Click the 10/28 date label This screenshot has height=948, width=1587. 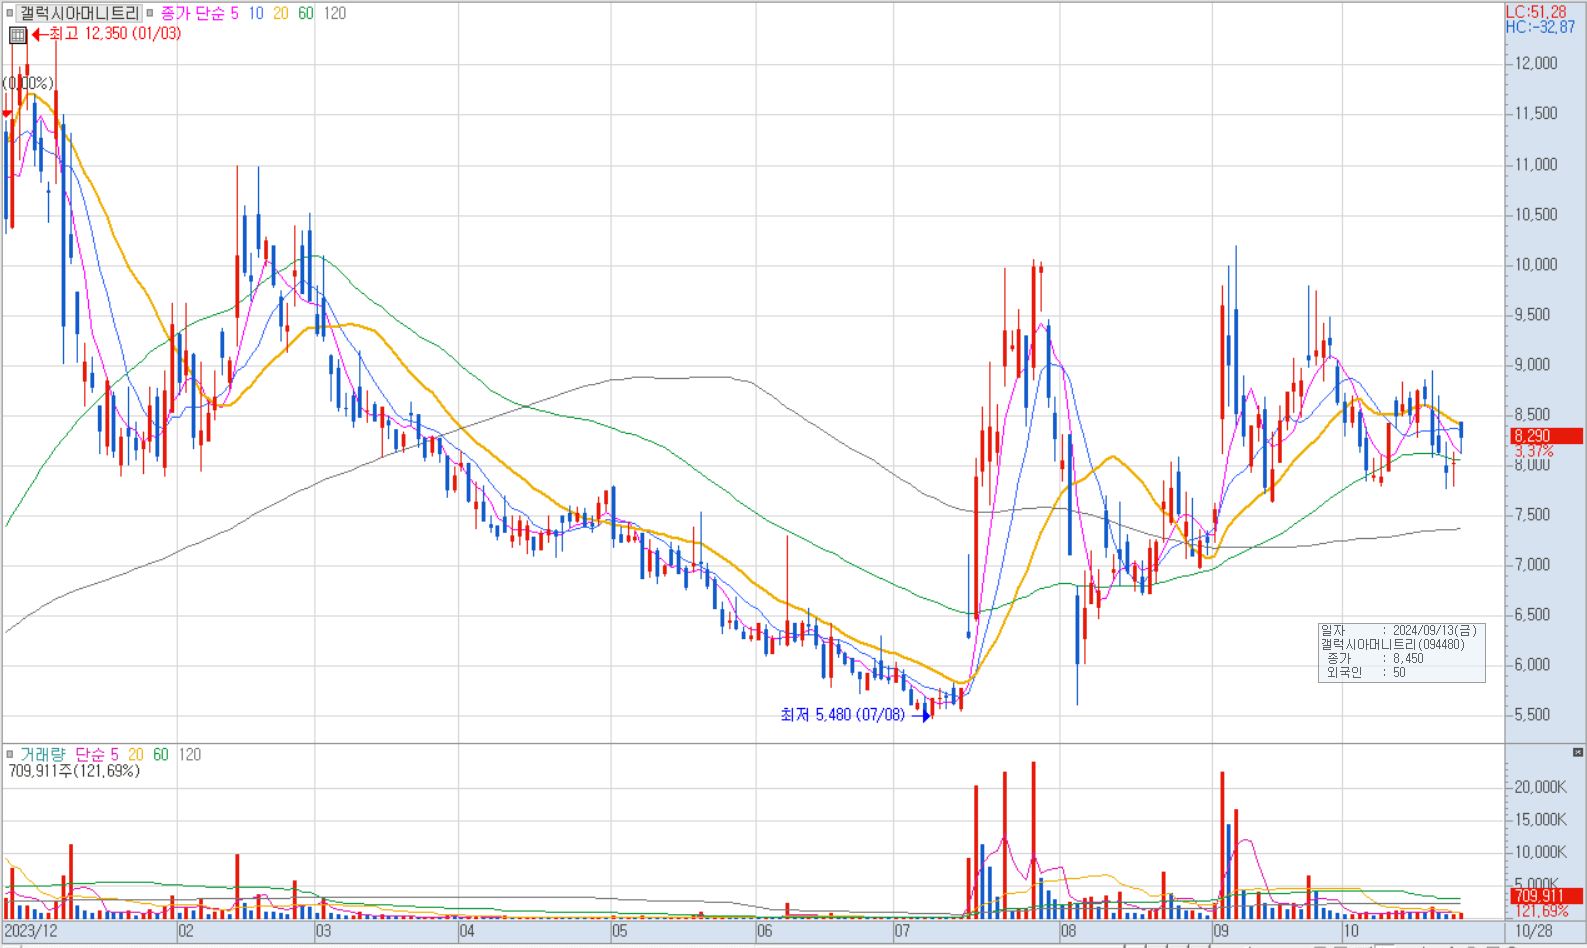[x=1535, y=931]
